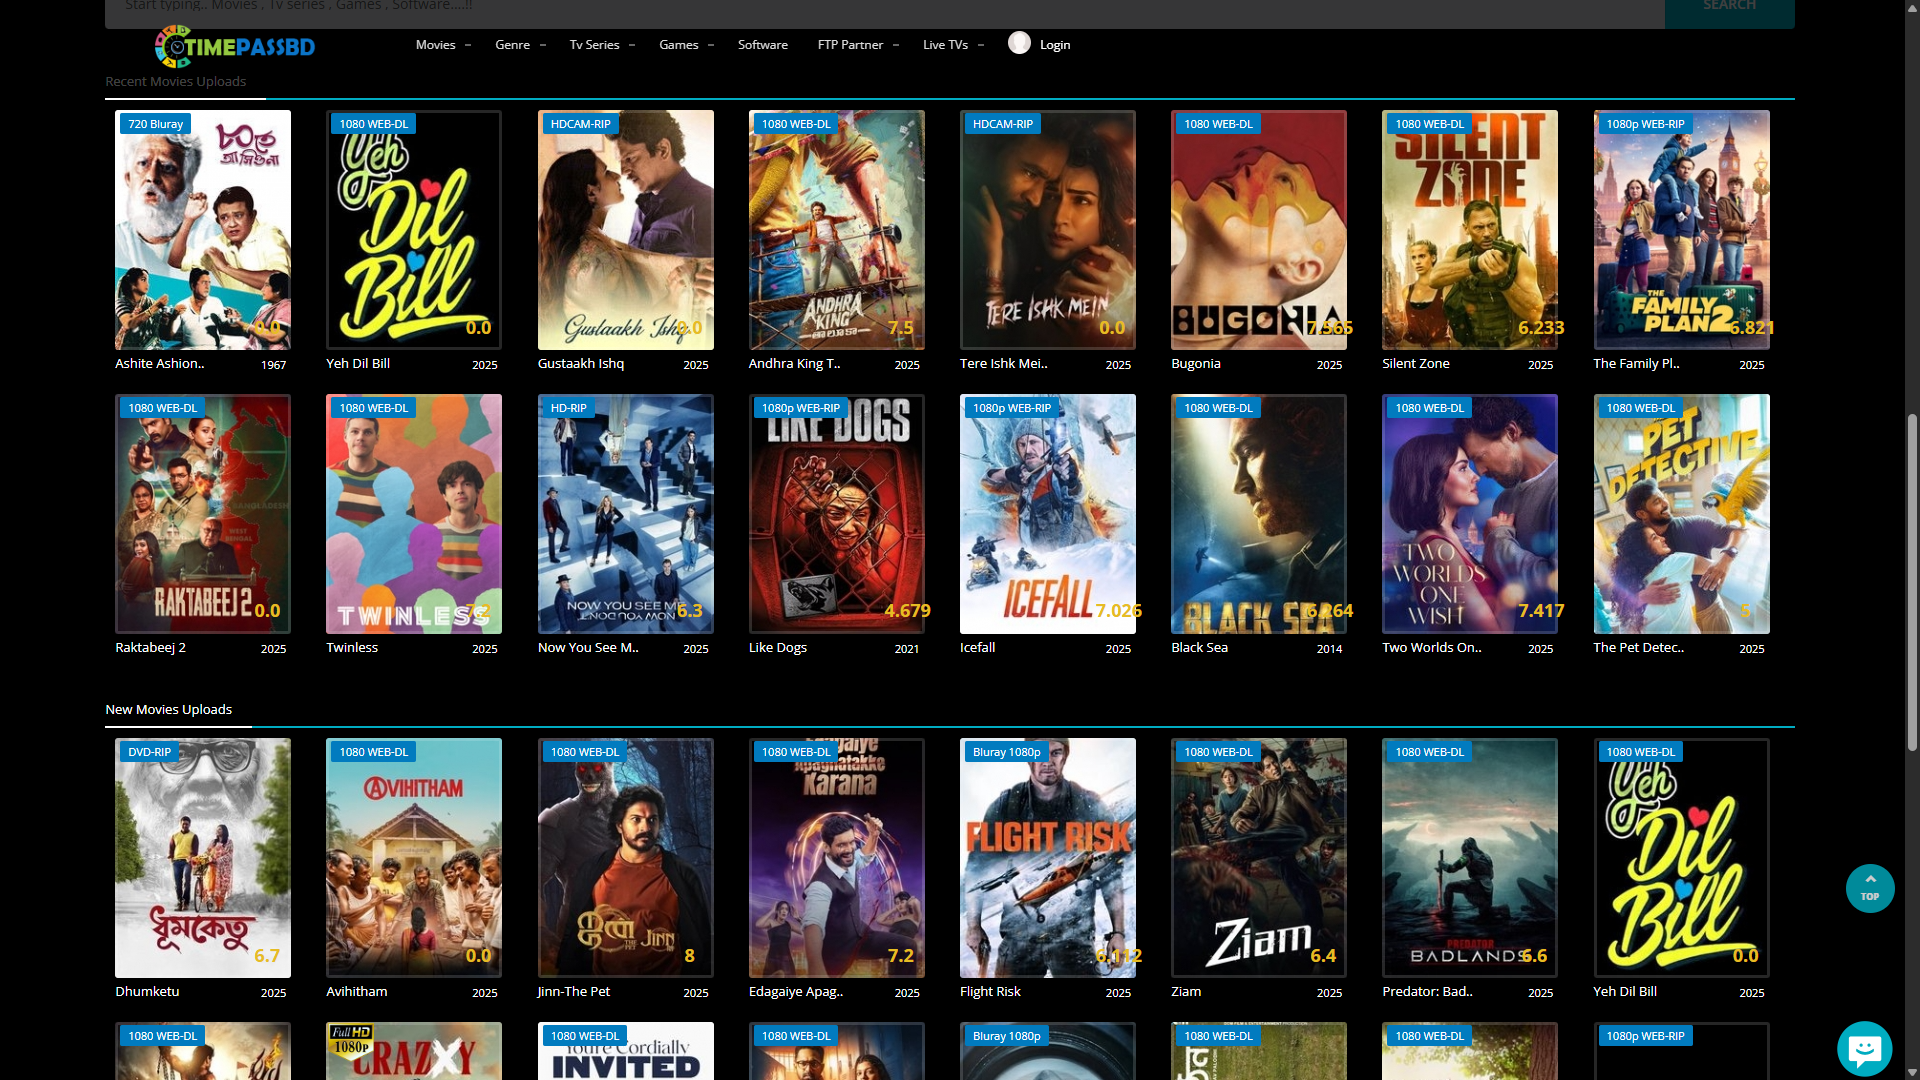This screenshot has width=1920, height=1080.
Task: Open the chat bubble widget
Action: click(1864, 1048)
